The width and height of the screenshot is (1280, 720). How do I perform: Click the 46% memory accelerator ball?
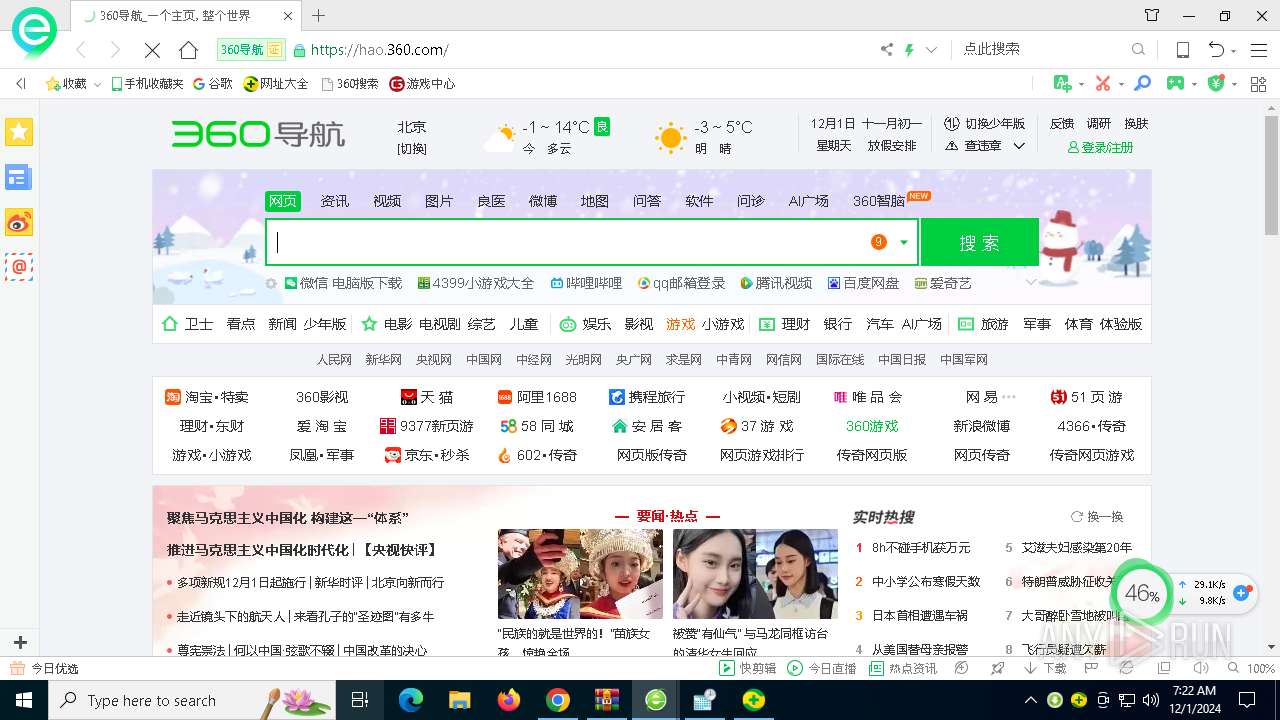(x=1141, y=593)
